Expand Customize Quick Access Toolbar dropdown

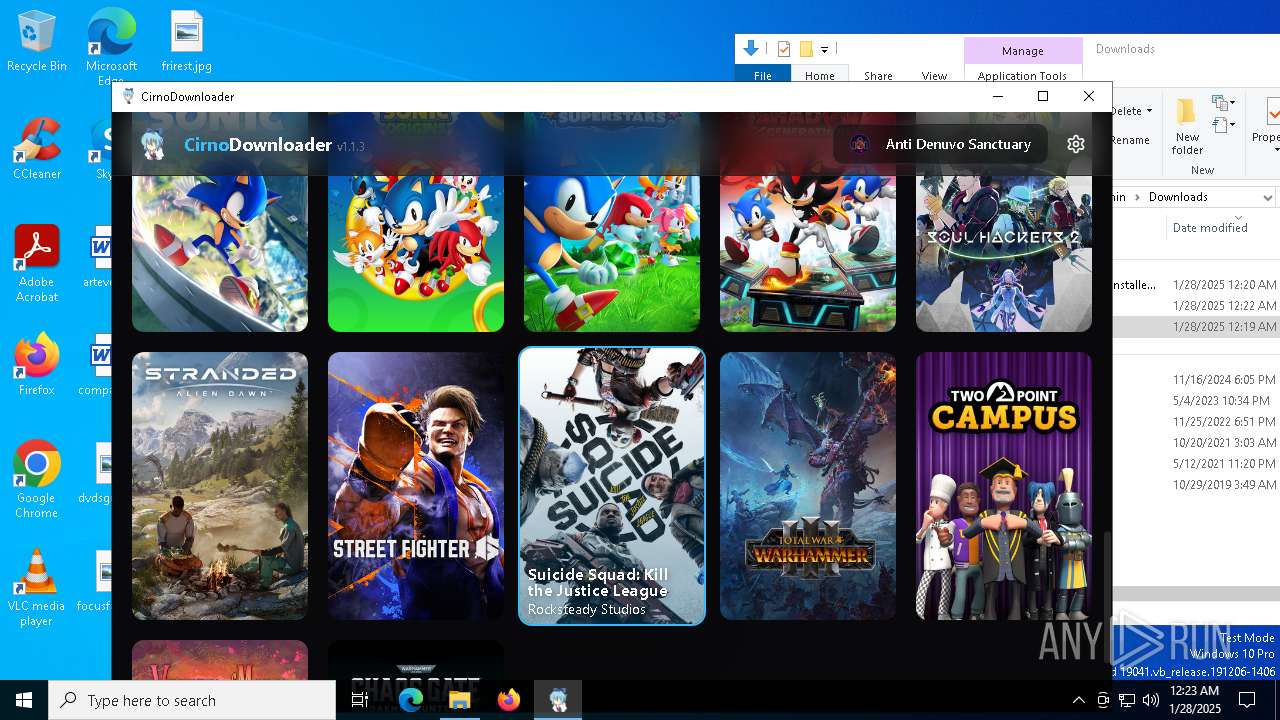tap(824, 49)
